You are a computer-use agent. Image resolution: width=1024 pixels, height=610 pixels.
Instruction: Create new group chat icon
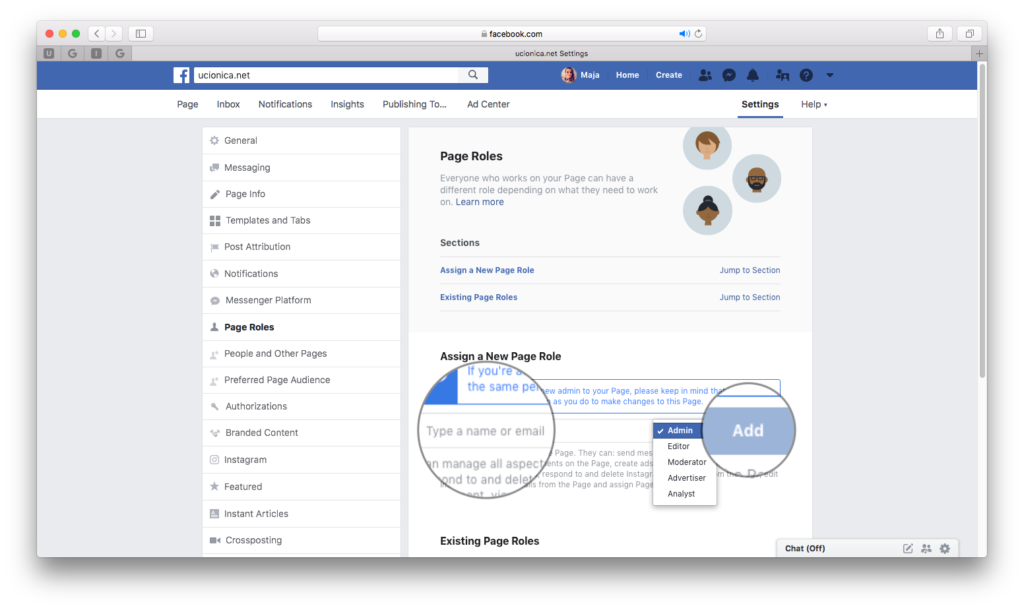coord(926,548)
